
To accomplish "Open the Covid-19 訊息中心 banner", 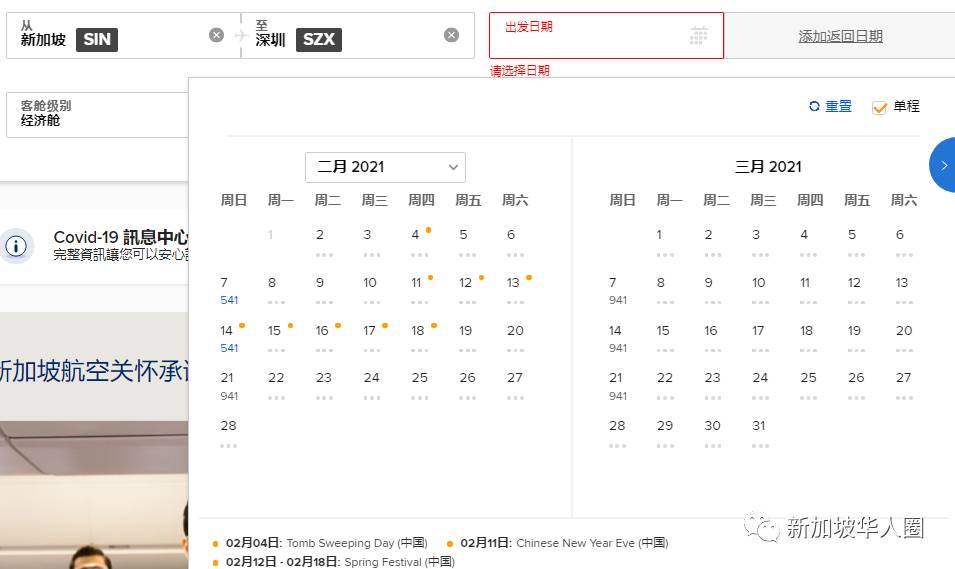I will tap(94, 246).
